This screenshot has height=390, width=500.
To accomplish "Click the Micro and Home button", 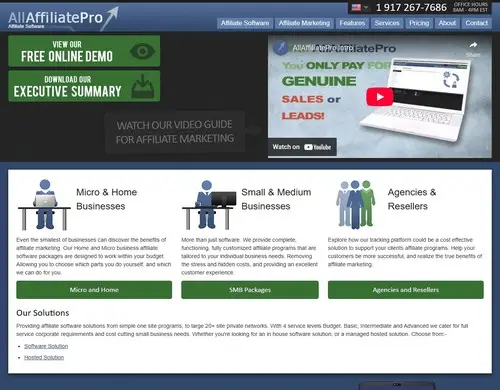I will coord(94,290).
